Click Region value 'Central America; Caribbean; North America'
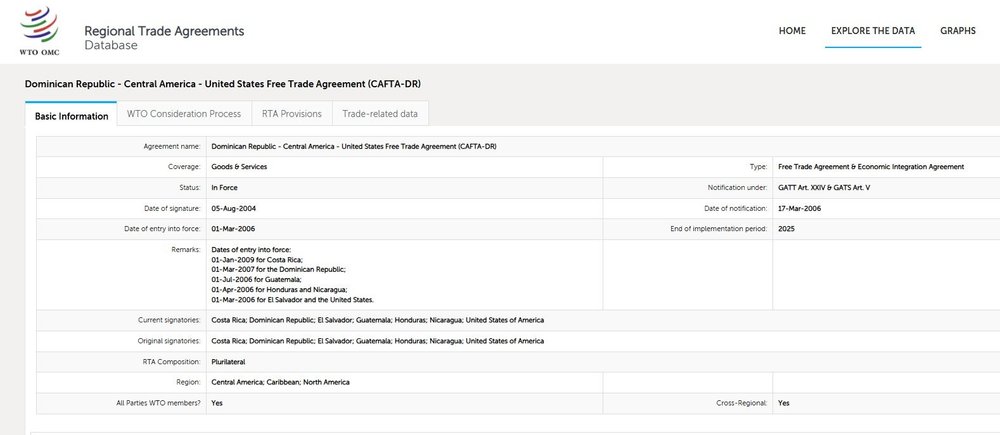This screenshot has height=435, width=1000. pyautogui.click(x=281, y=382)
